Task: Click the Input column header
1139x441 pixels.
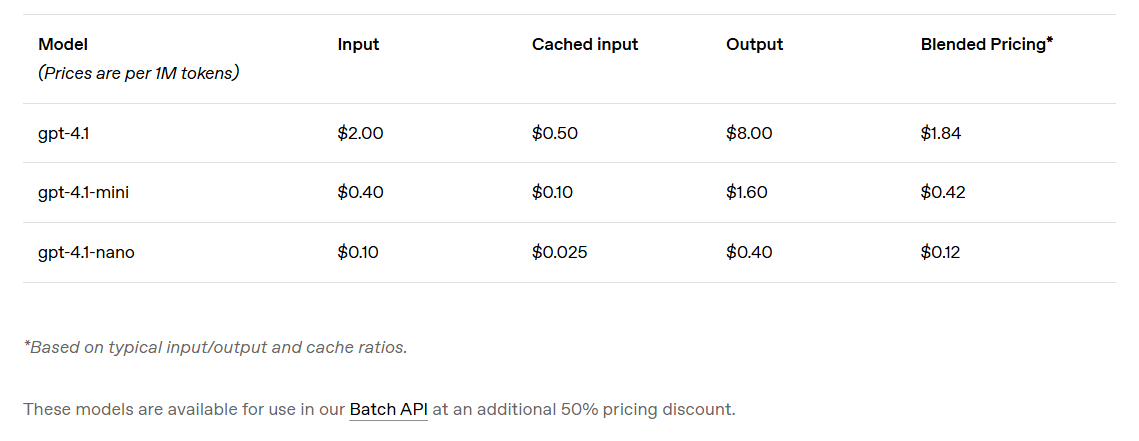Action: (x=358, y=44)
